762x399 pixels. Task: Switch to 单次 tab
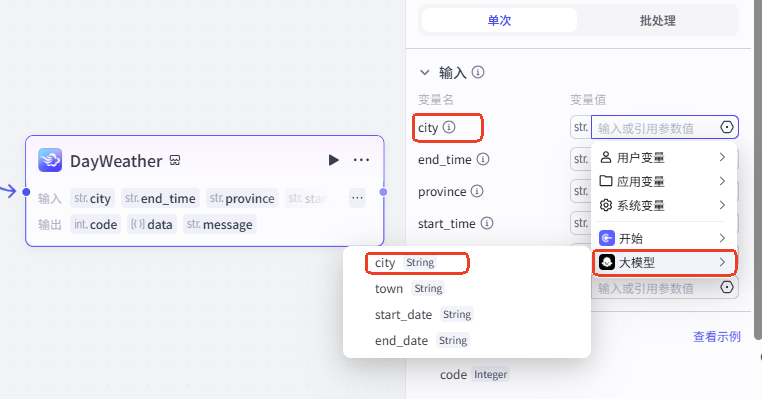[x=499, y=20]
